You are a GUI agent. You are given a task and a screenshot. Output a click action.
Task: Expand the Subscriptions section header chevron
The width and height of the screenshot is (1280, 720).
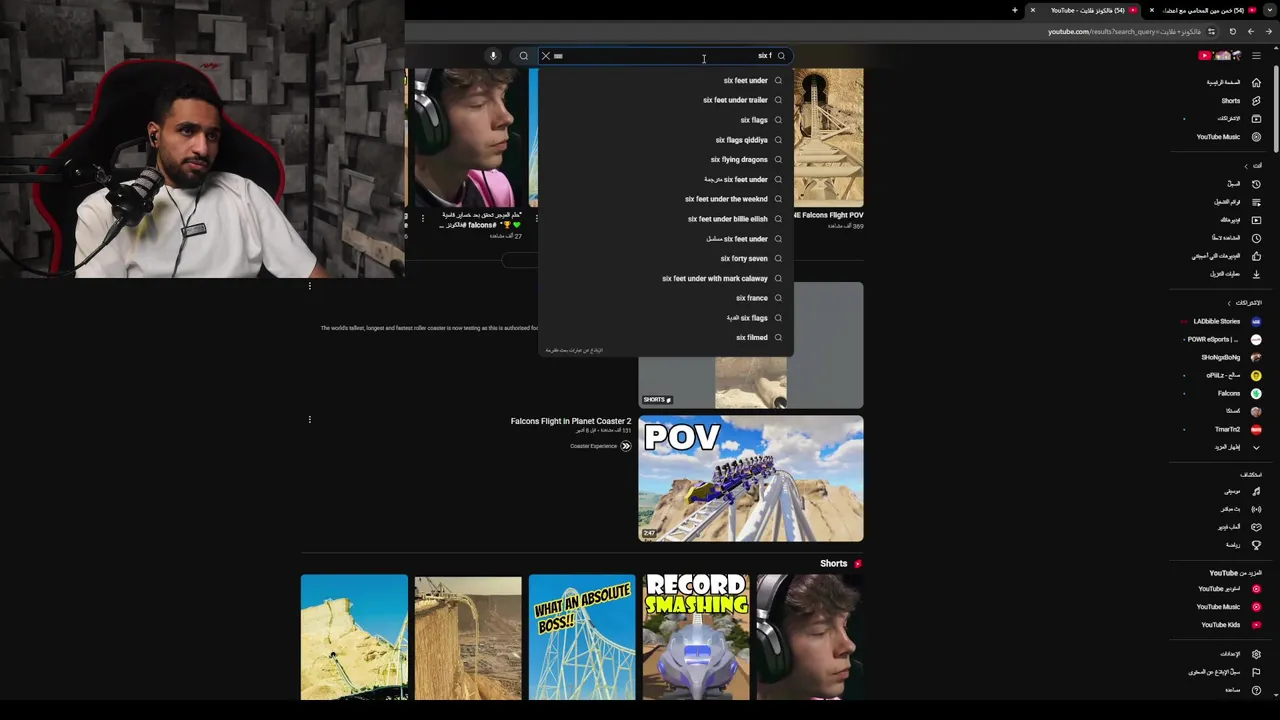1229,303
